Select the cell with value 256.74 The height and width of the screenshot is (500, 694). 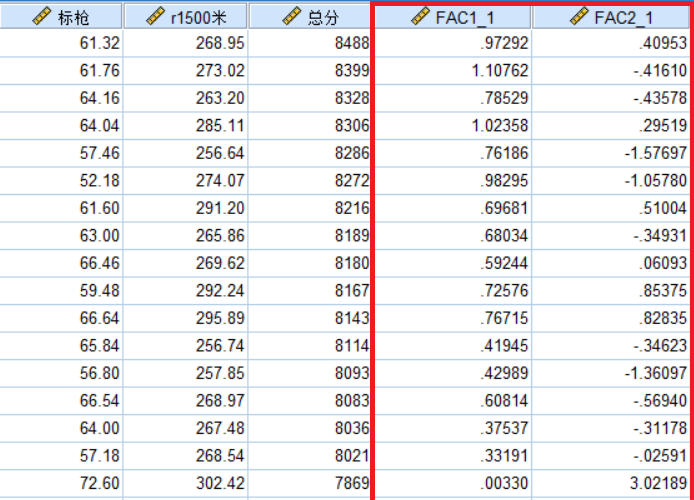point(185,346)
